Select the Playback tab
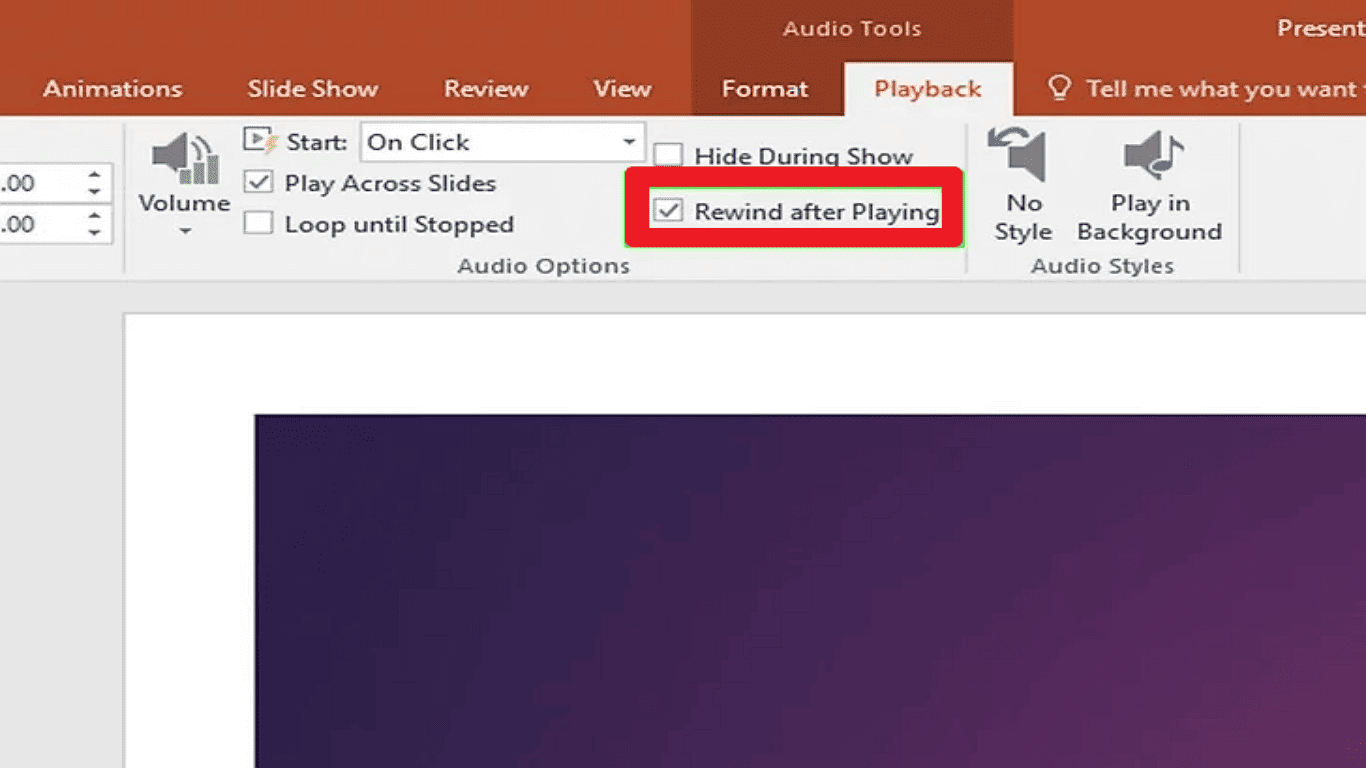 [928, 89]
